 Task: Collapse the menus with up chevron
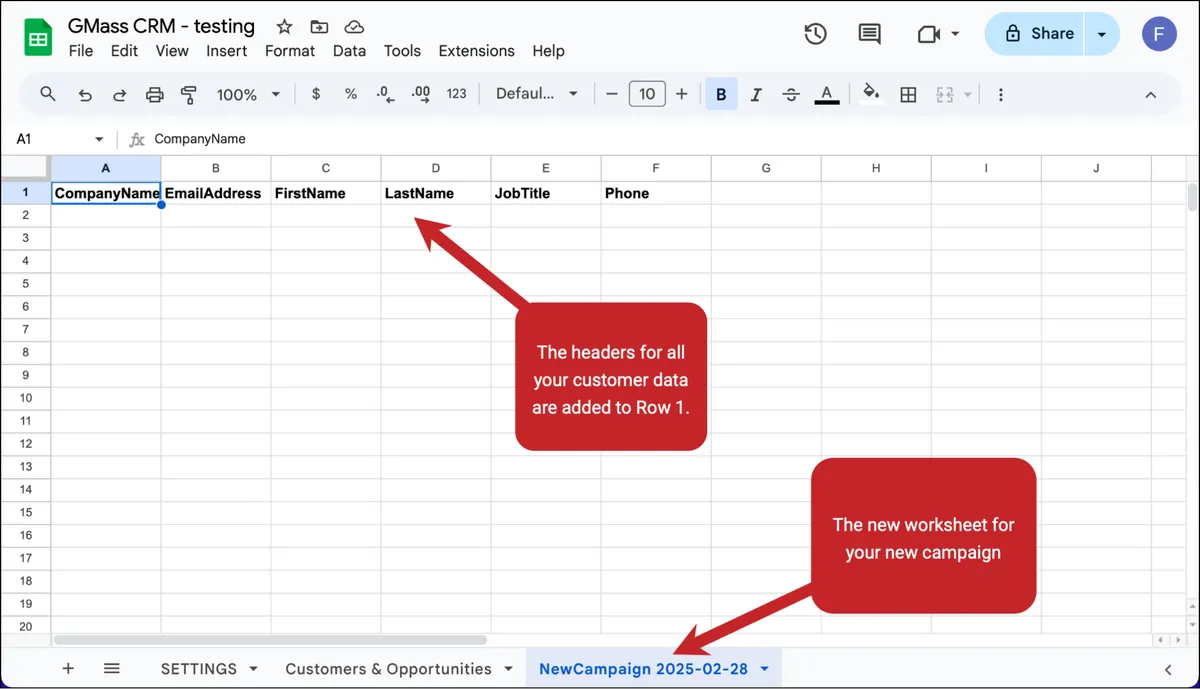(x=1150, y=95)
